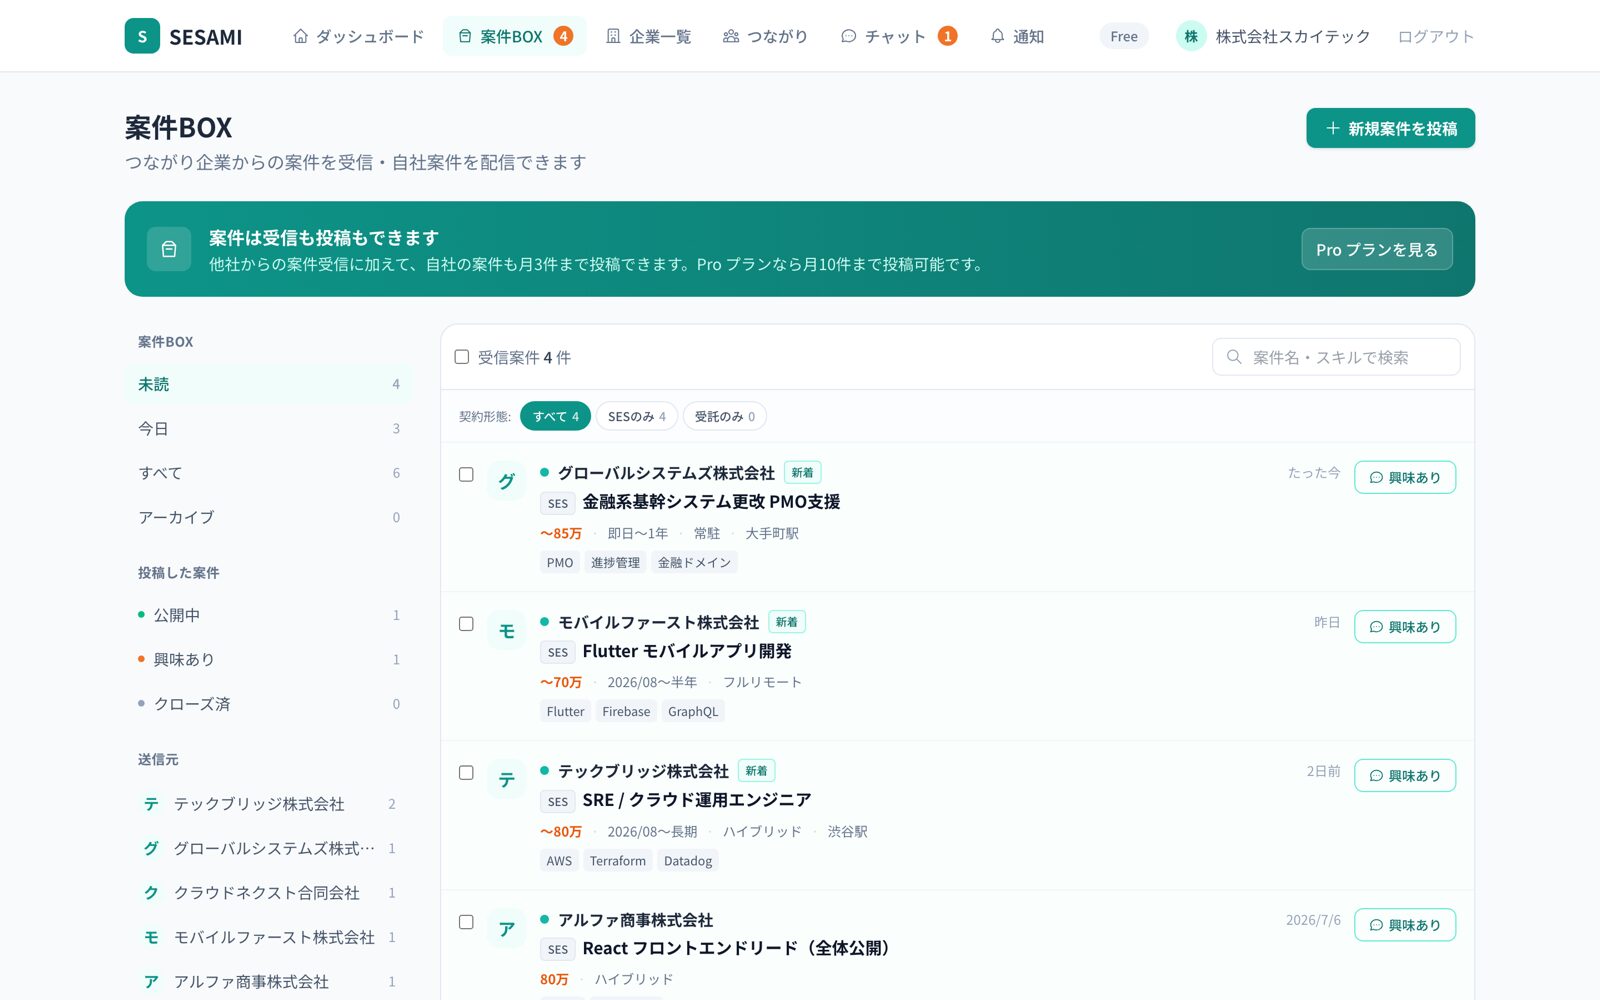Check the グローバルシステムズ case checkbox
Image resolution: width=1600 pixels, height=1000 pixels.
pos(466,474)
